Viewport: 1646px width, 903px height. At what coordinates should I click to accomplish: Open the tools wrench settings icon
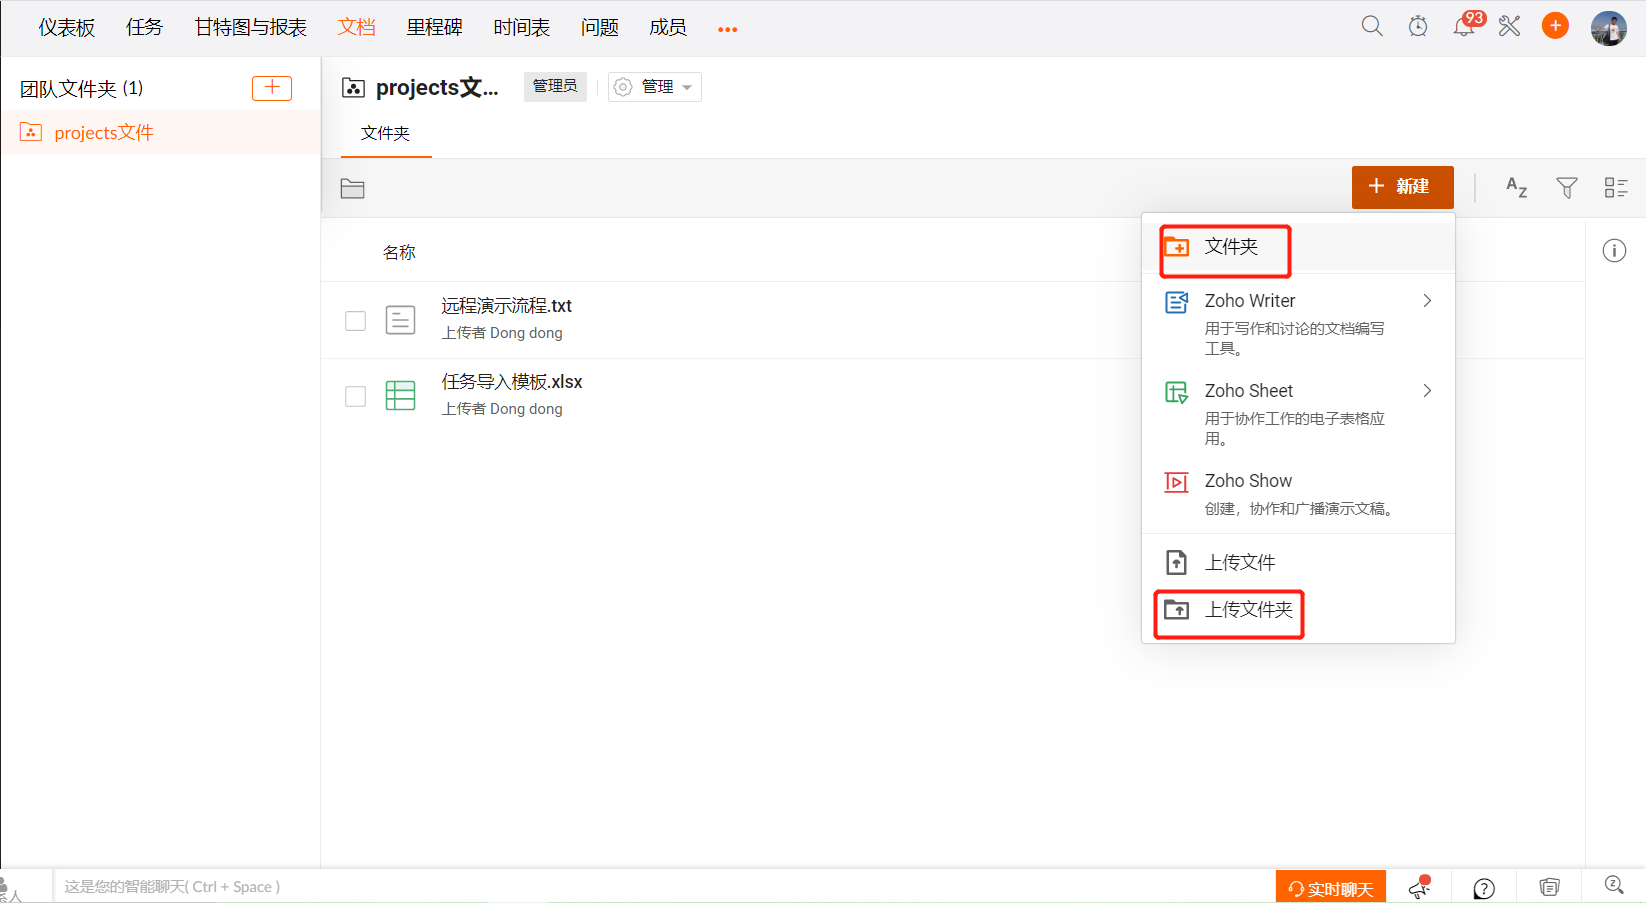point(1509,26)
